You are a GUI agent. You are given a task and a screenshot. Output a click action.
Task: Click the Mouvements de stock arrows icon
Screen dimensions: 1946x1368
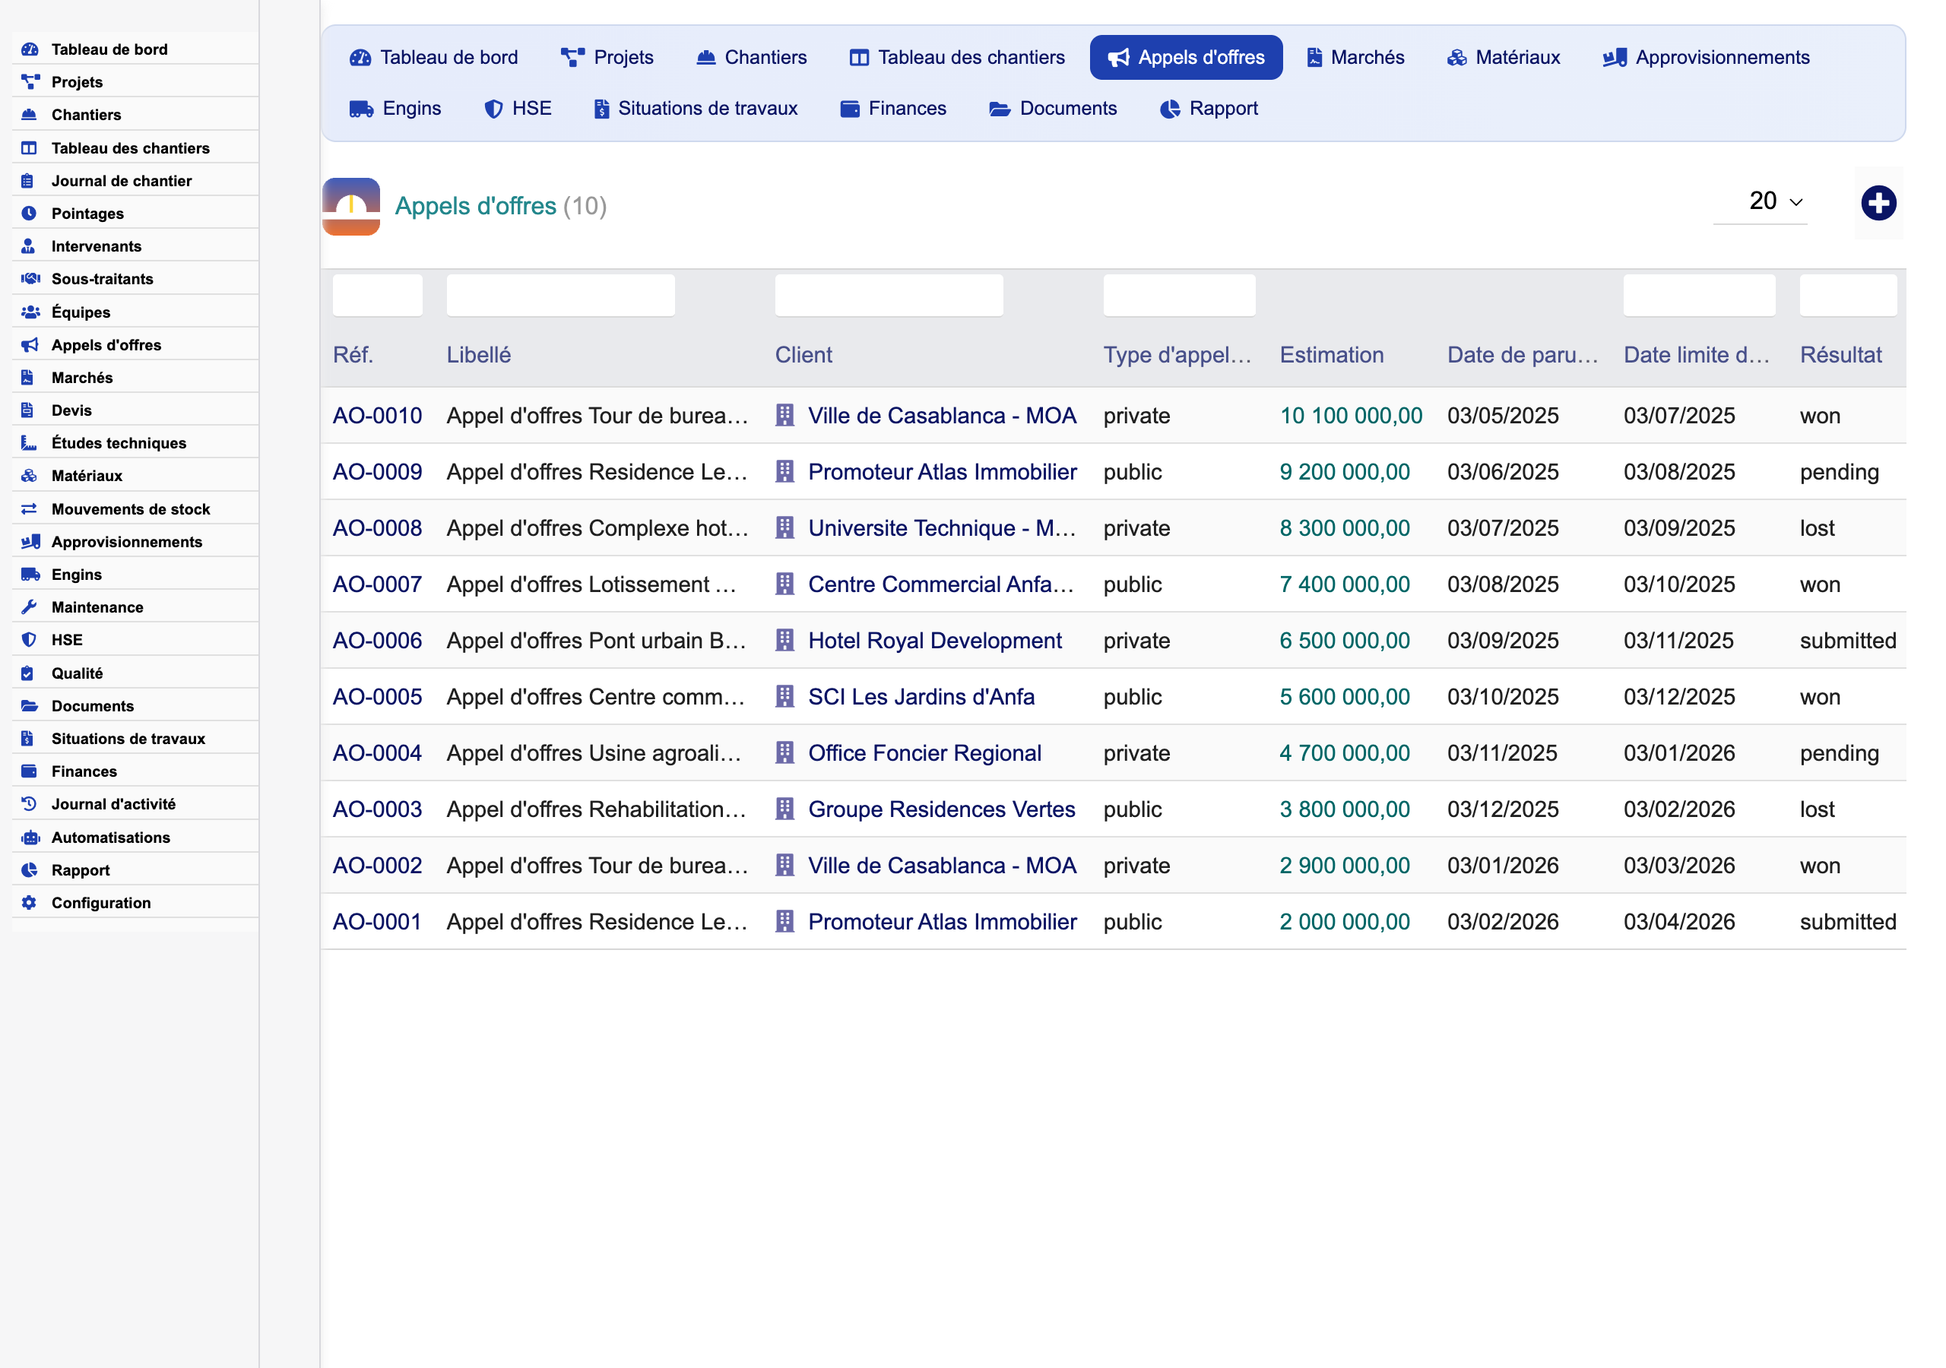[x=30, y=509]
